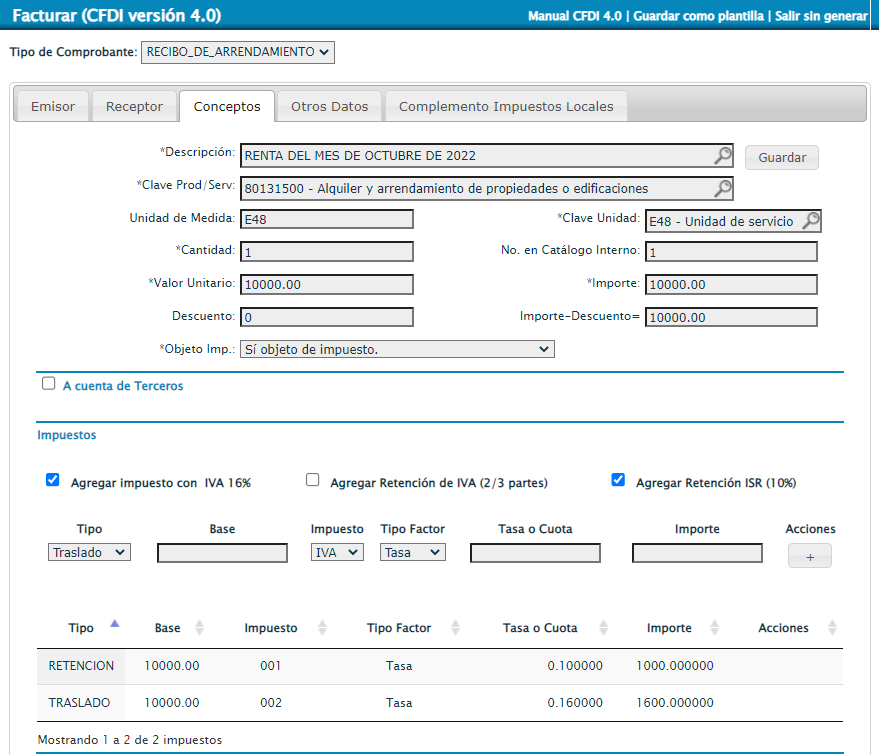Click the Importe-Descuento result field

coord(731,317)
